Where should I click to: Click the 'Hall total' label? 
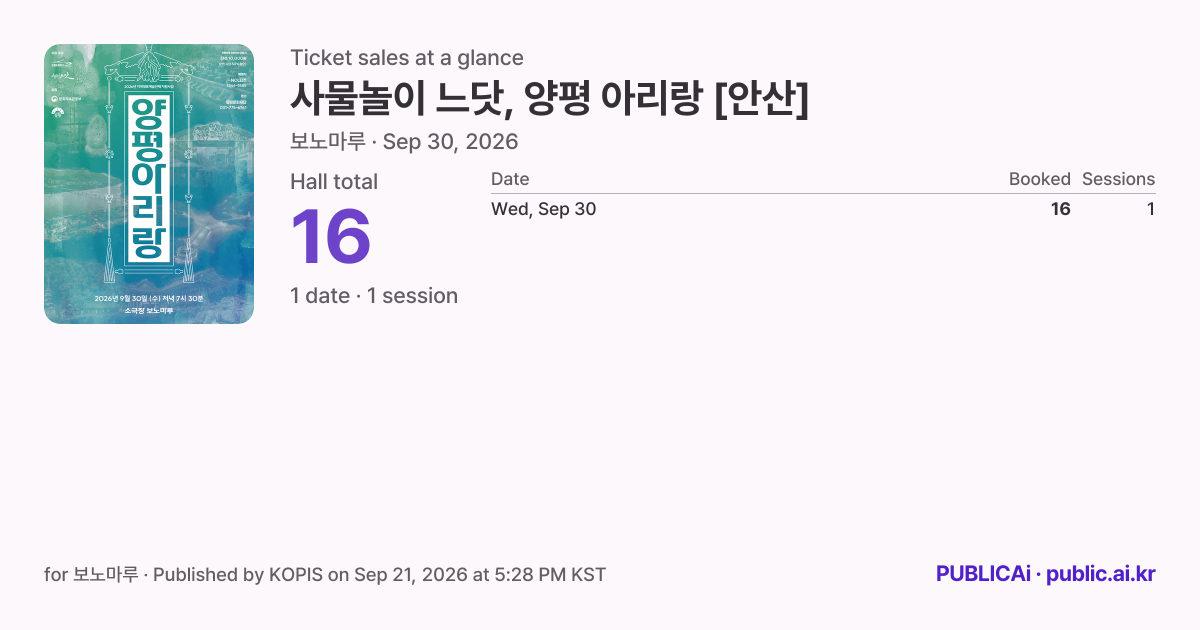334,181
